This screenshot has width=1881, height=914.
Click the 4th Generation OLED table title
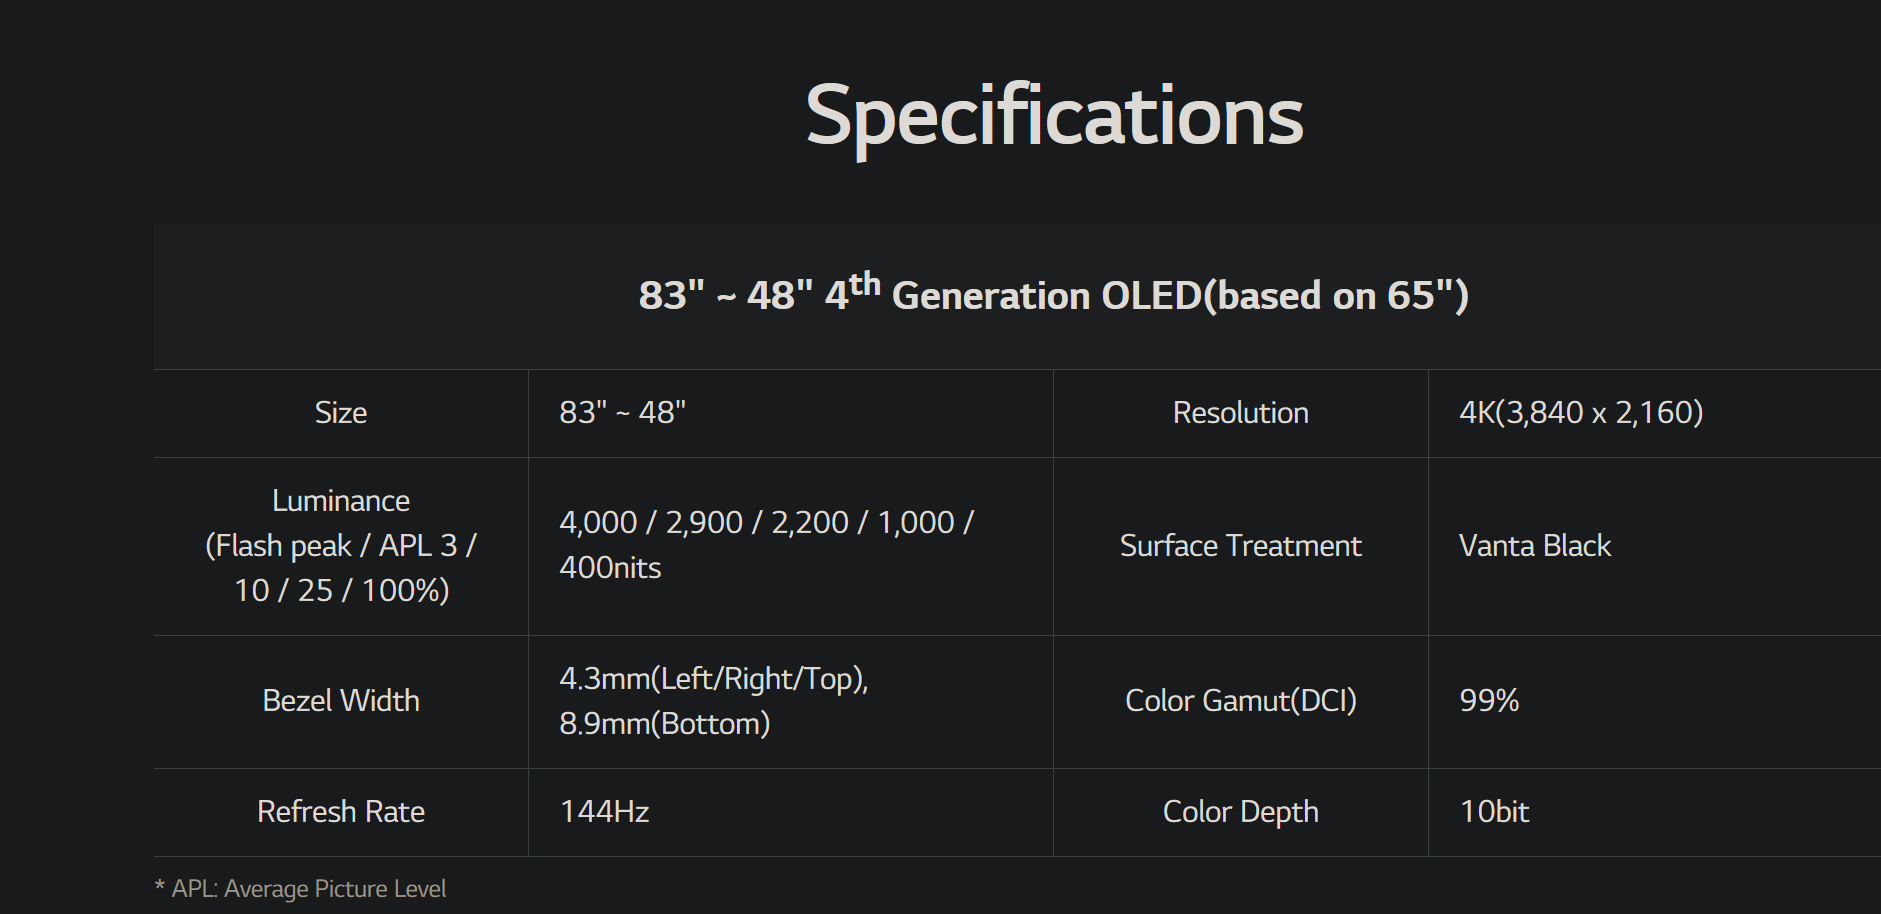point(1053,294)
